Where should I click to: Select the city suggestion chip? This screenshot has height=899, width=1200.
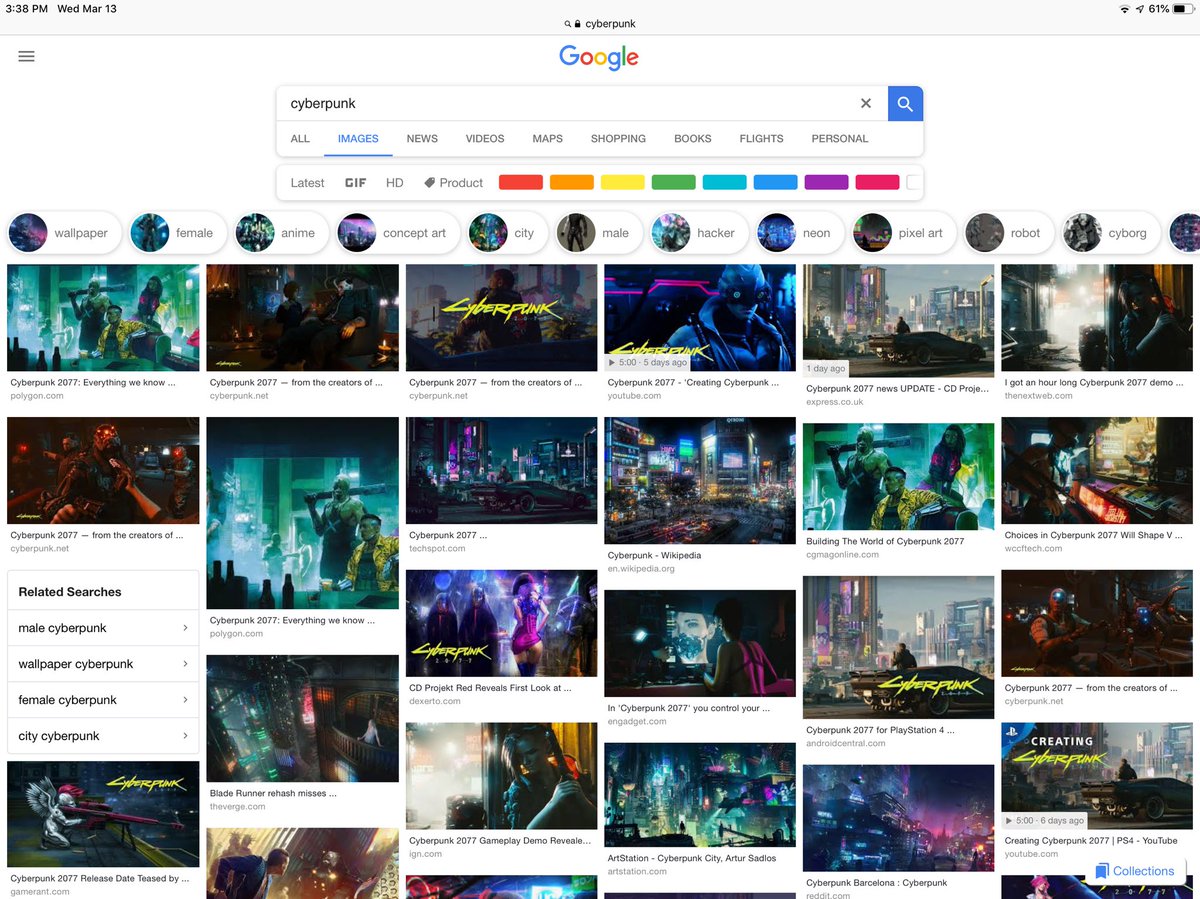coord(506,233)
